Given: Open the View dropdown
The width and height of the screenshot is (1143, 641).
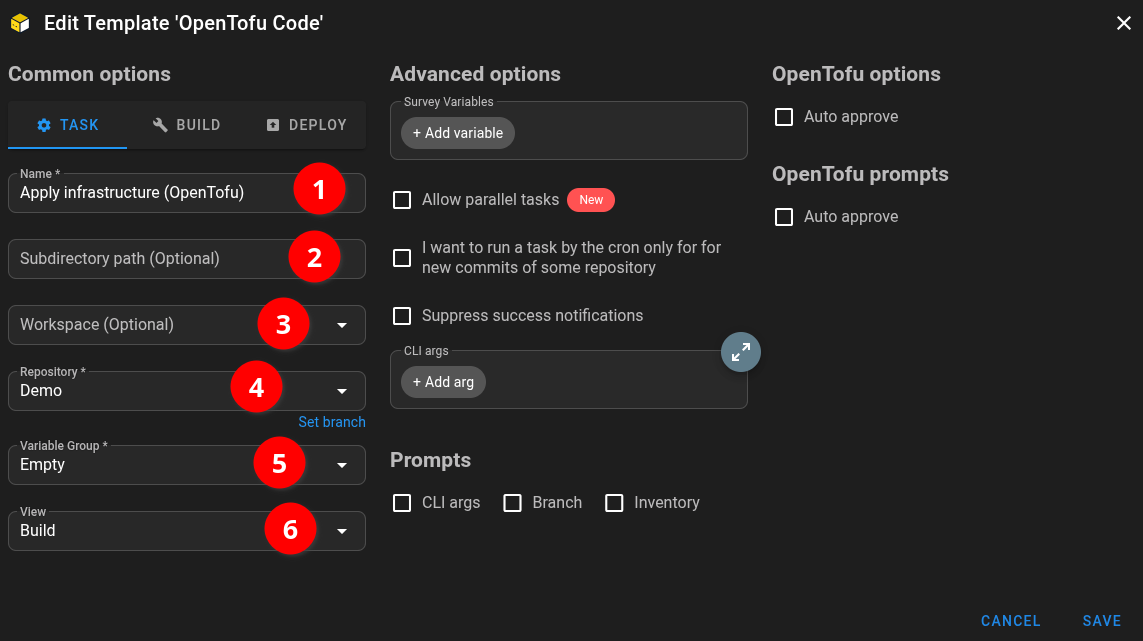Looking at the screenshot, I should tap(187, 531).
